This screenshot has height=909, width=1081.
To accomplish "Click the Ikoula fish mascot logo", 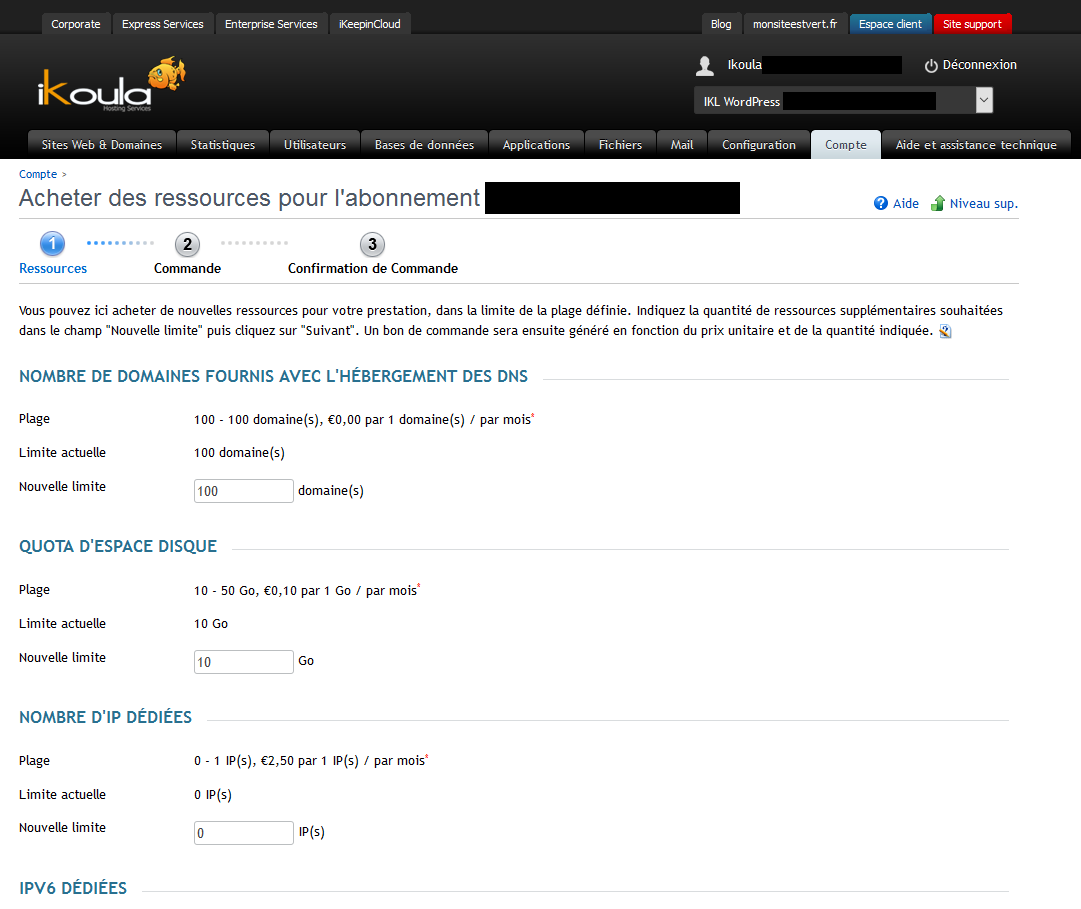I will [x=165, y=75].
